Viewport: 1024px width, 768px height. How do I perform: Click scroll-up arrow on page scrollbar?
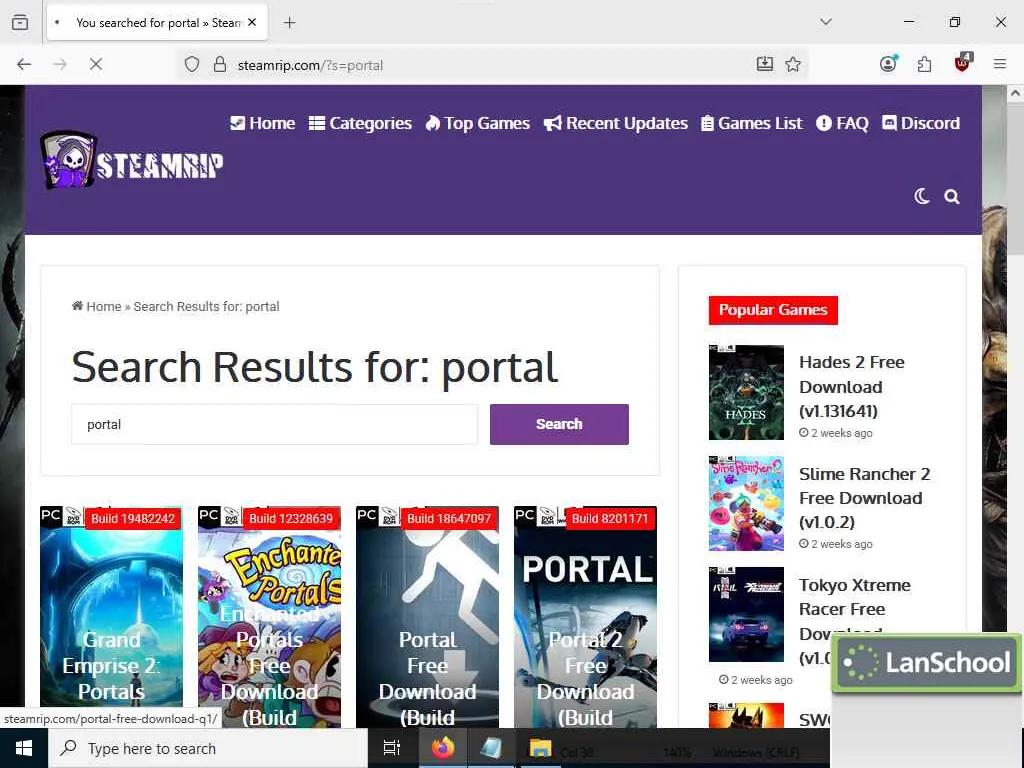pyautogui.click(x=1015, y=93)
